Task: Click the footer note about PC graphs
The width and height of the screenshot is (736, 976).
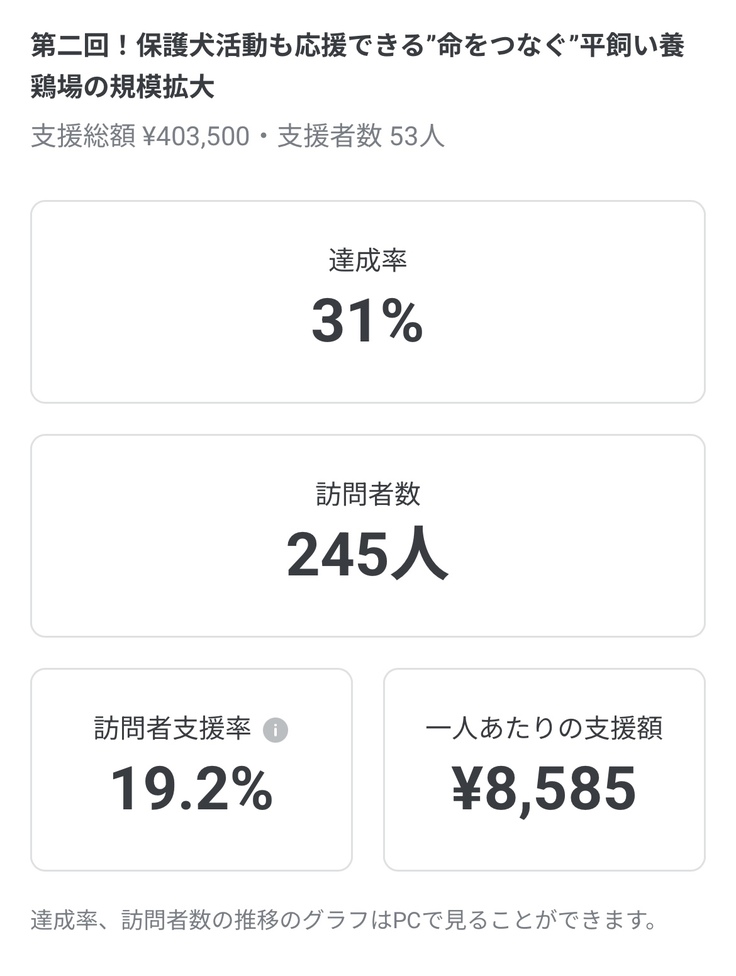Action: [x=344, y=920]
